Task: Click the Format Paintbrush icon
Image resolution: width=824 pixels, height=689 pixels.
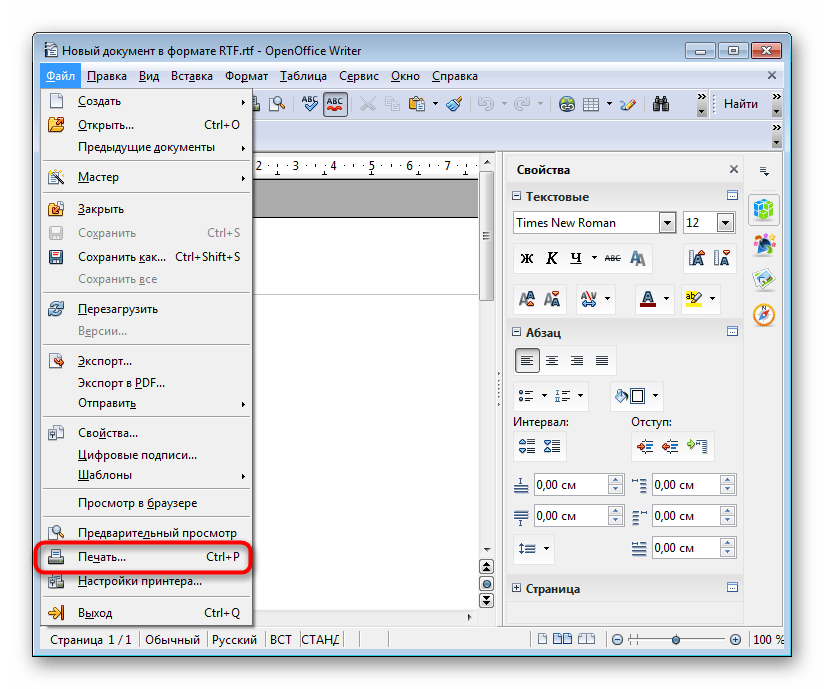Action: pyautogui.click(x=453, y=103)
